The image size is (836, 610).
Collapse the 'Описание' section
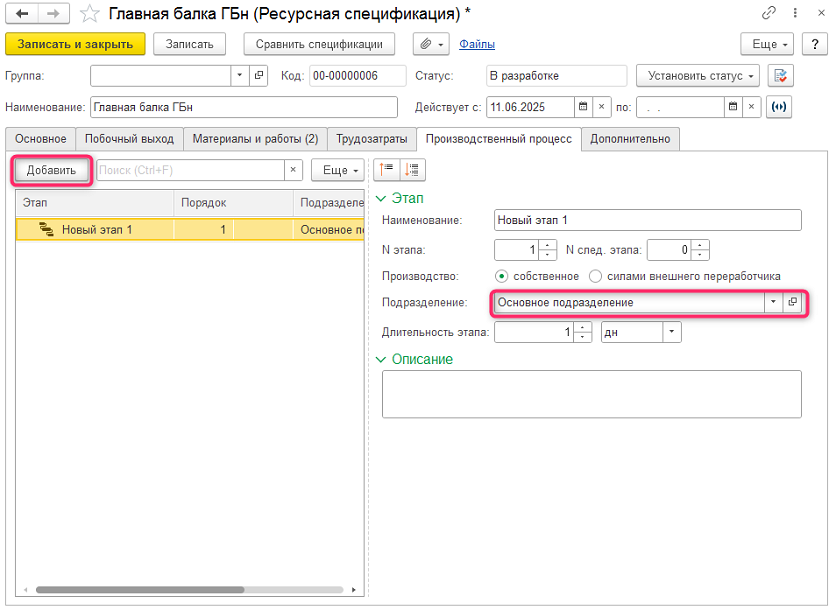point(380,359)
